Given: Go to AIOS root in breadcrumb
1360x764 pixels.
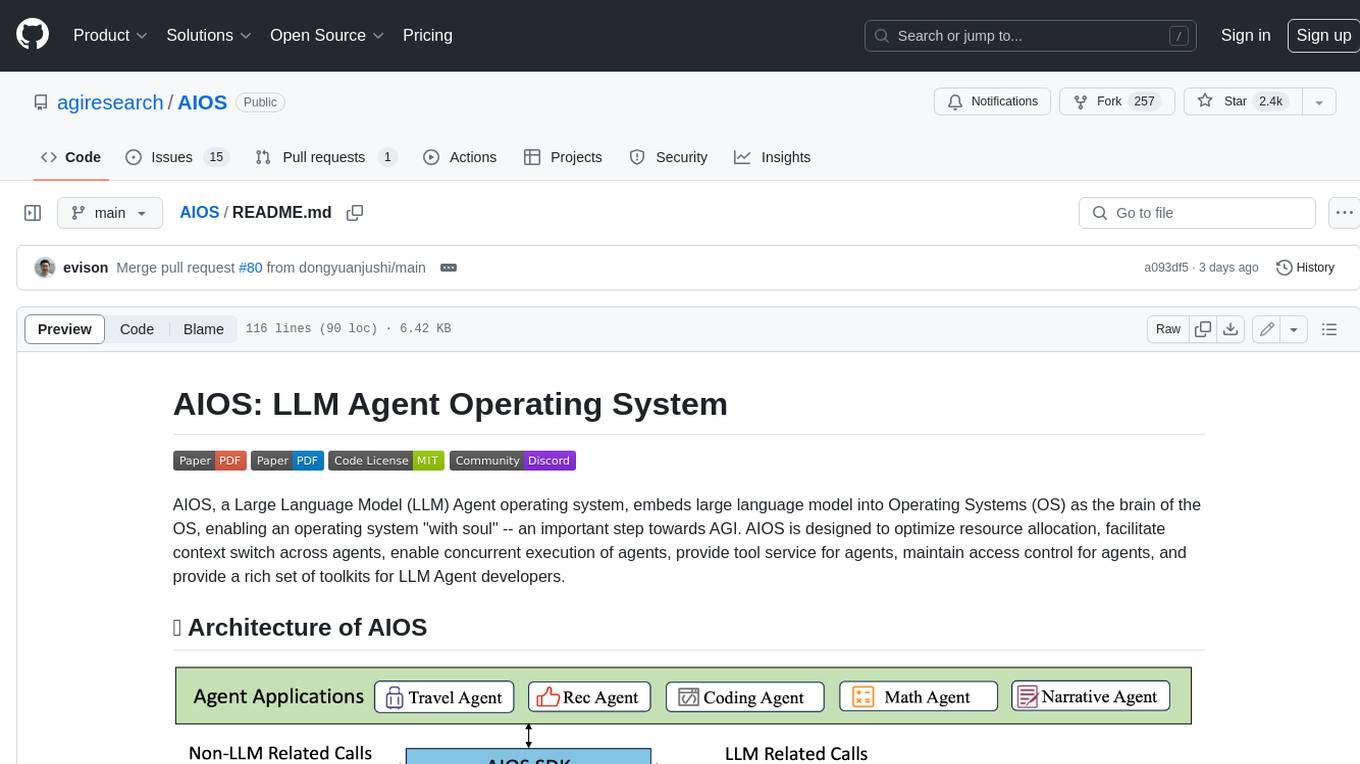Looking at the screenshot, I should point(199,212).
